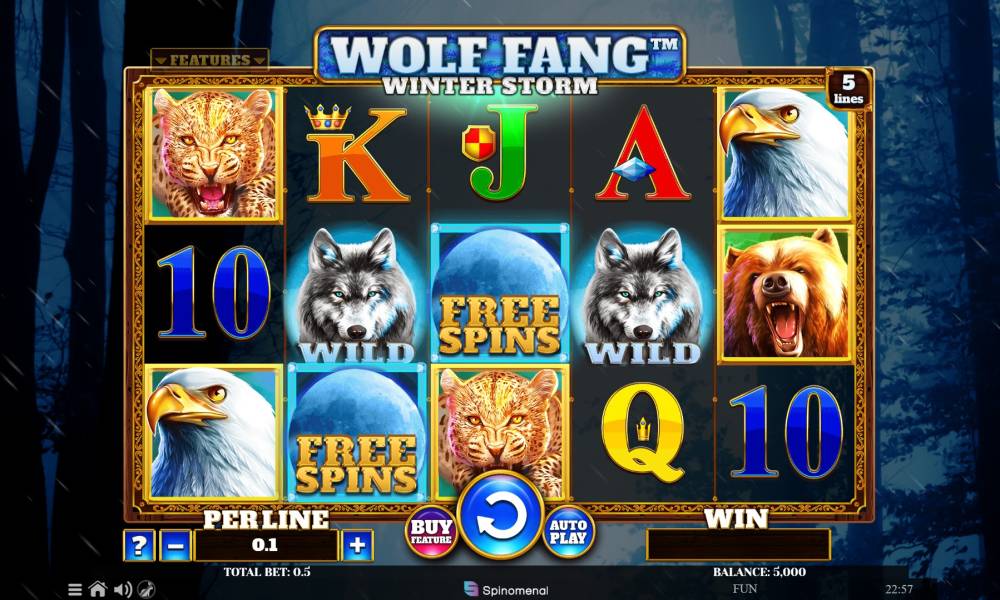Click the Free Spins moon on middle reel
This screenshot has height=600, width=1000.
pyautogui.click(x=500, y=293)
